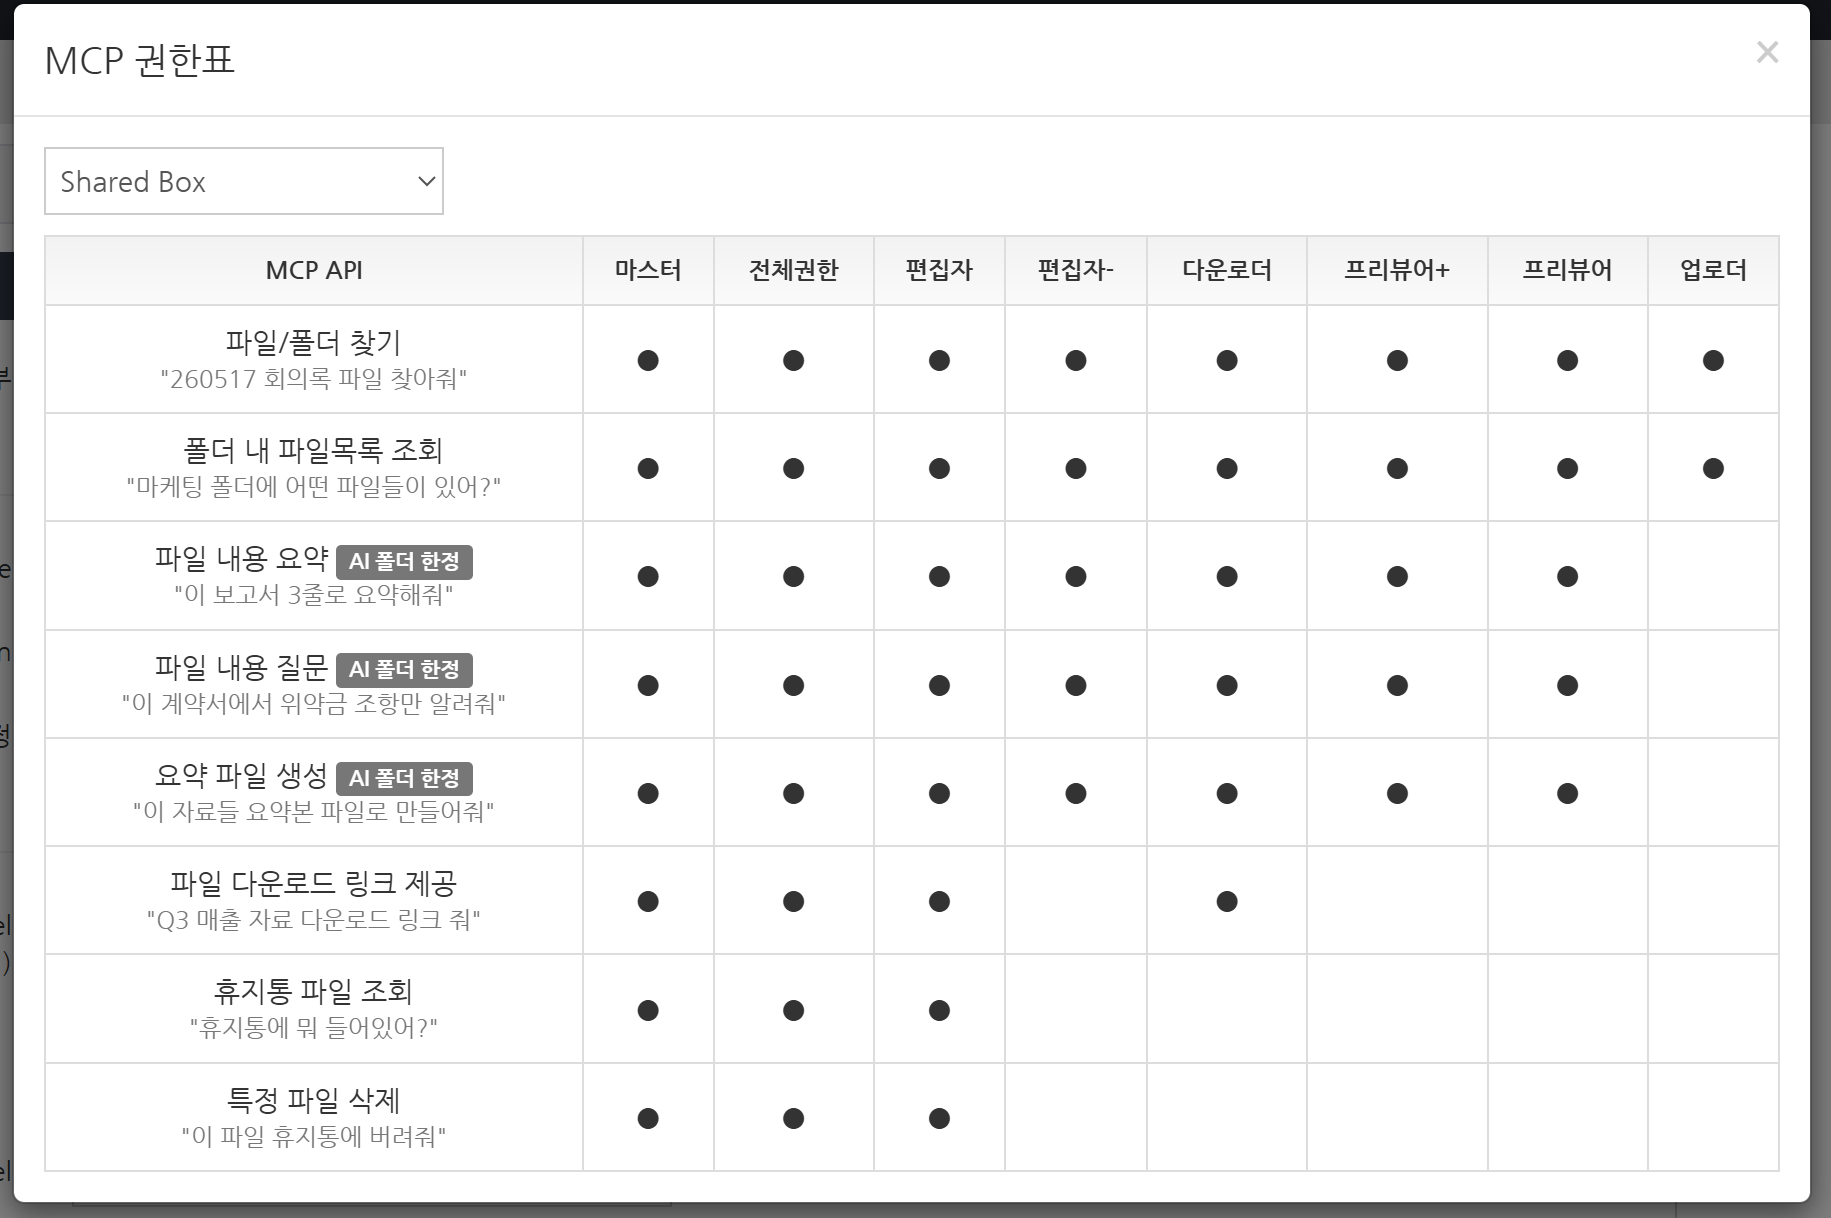Click the 편집자- dot in 파일 내용 요약 row
This screenshot has width=1831, height=1218.
click(x=1076, y=576)
